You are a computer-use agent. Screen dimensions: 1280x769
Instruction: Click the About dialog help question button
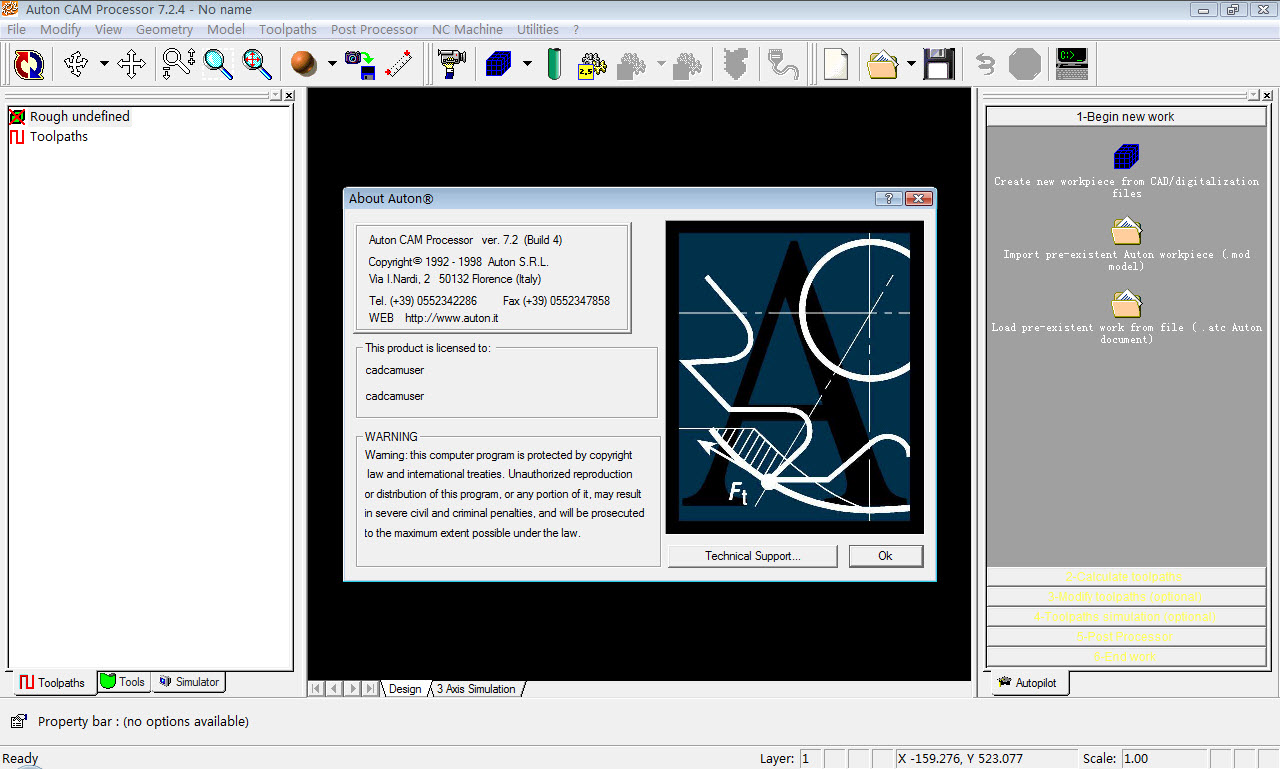click(x=888, y=198)
